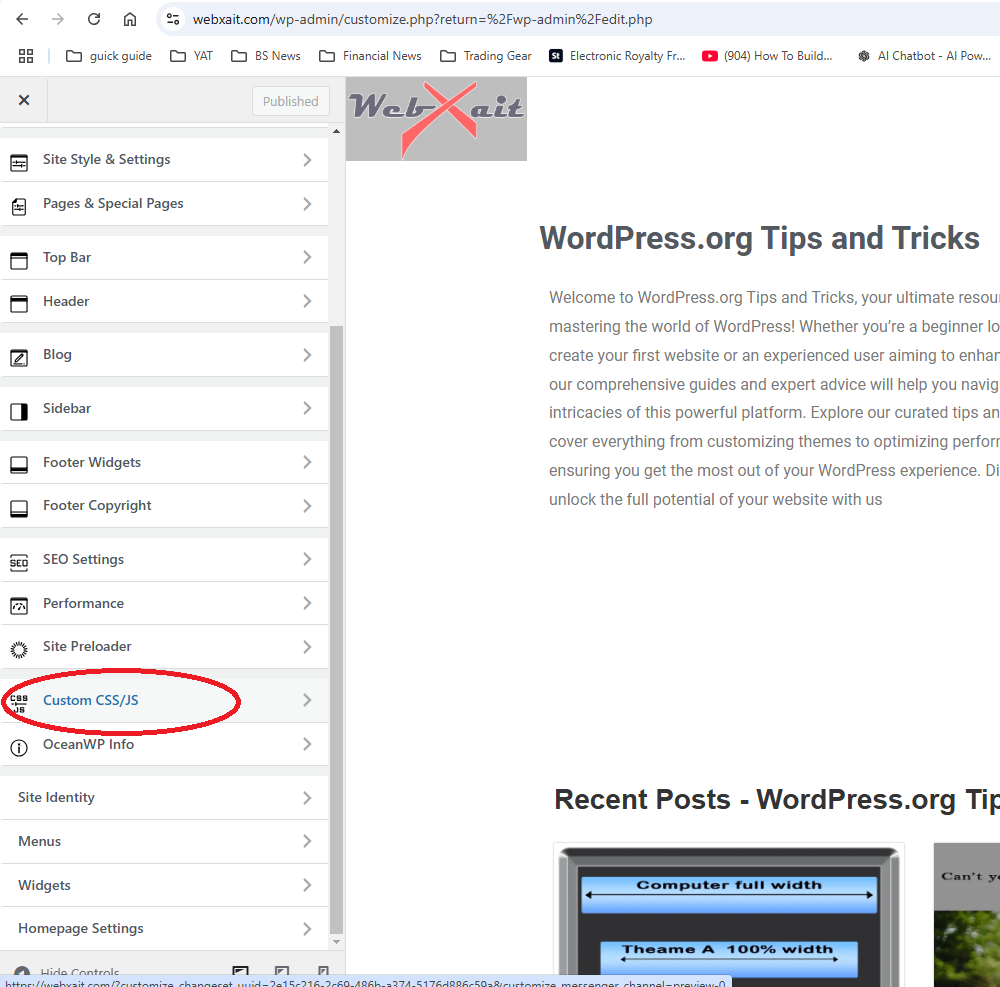The width and height of the screenshot is (1000, 987).
Task: Click the site information icon in address bar
Action: coord(173,19)
